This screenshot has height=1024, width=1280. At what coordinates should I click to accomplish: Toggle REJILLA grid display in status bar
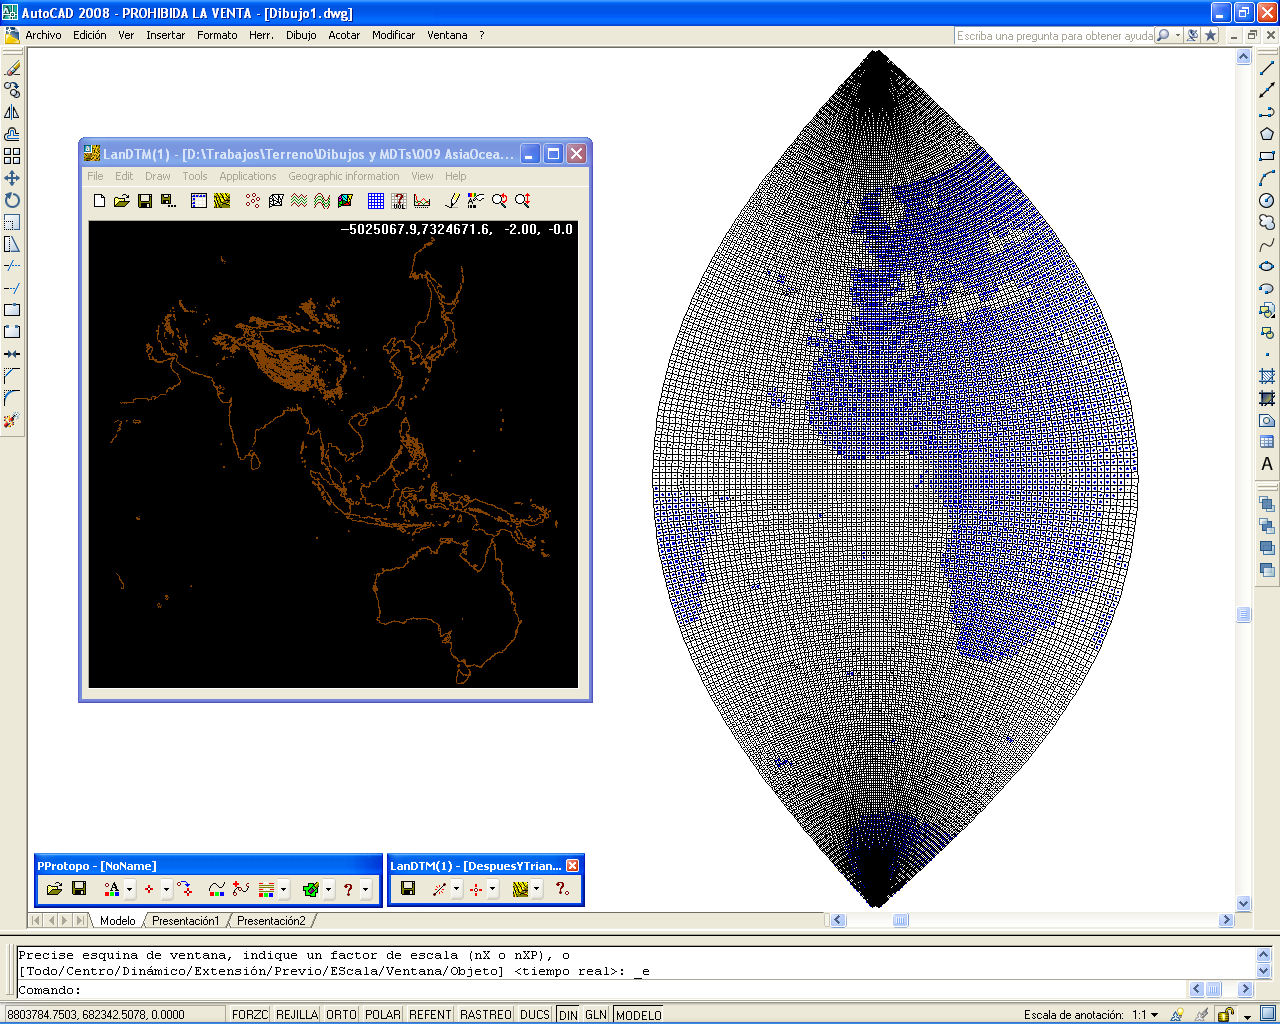296,1014
